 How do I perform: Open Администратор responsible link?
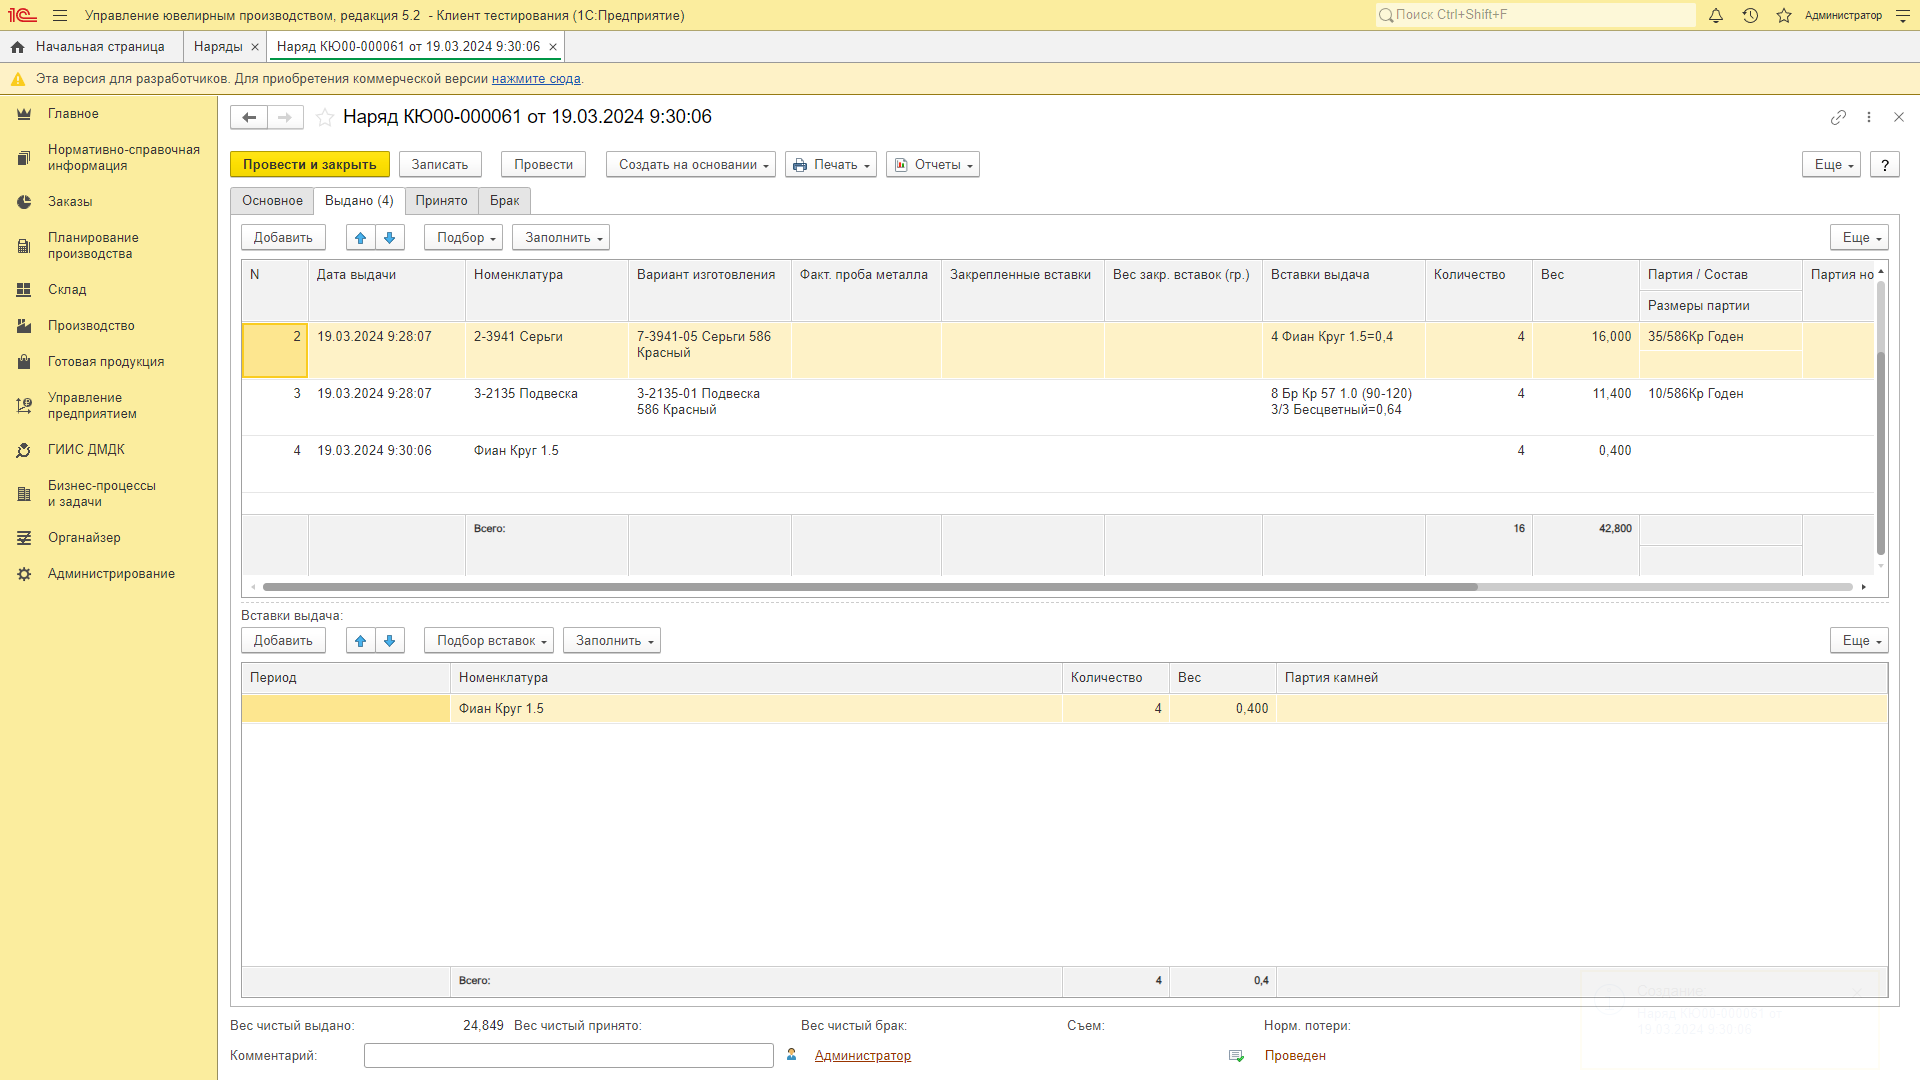(x=862, y=1056)
